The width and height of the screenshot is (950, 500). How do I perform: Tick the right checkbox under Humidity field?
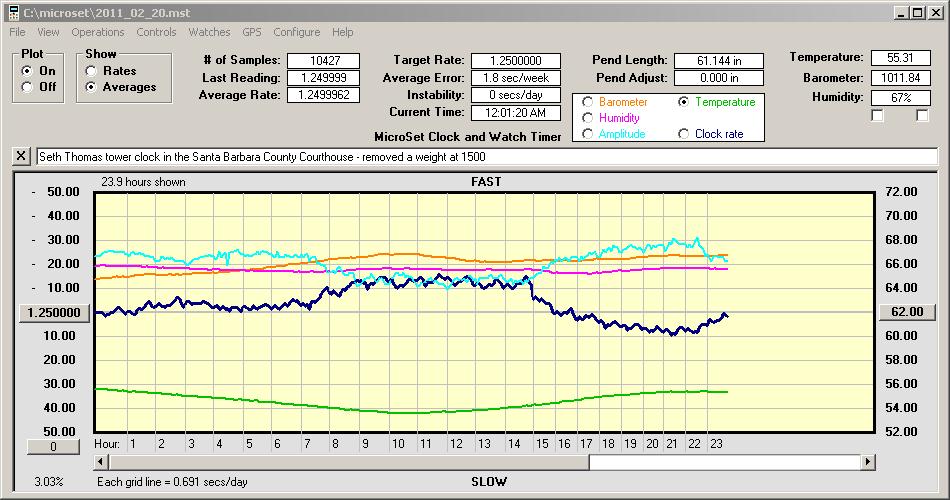click(922, 115)
